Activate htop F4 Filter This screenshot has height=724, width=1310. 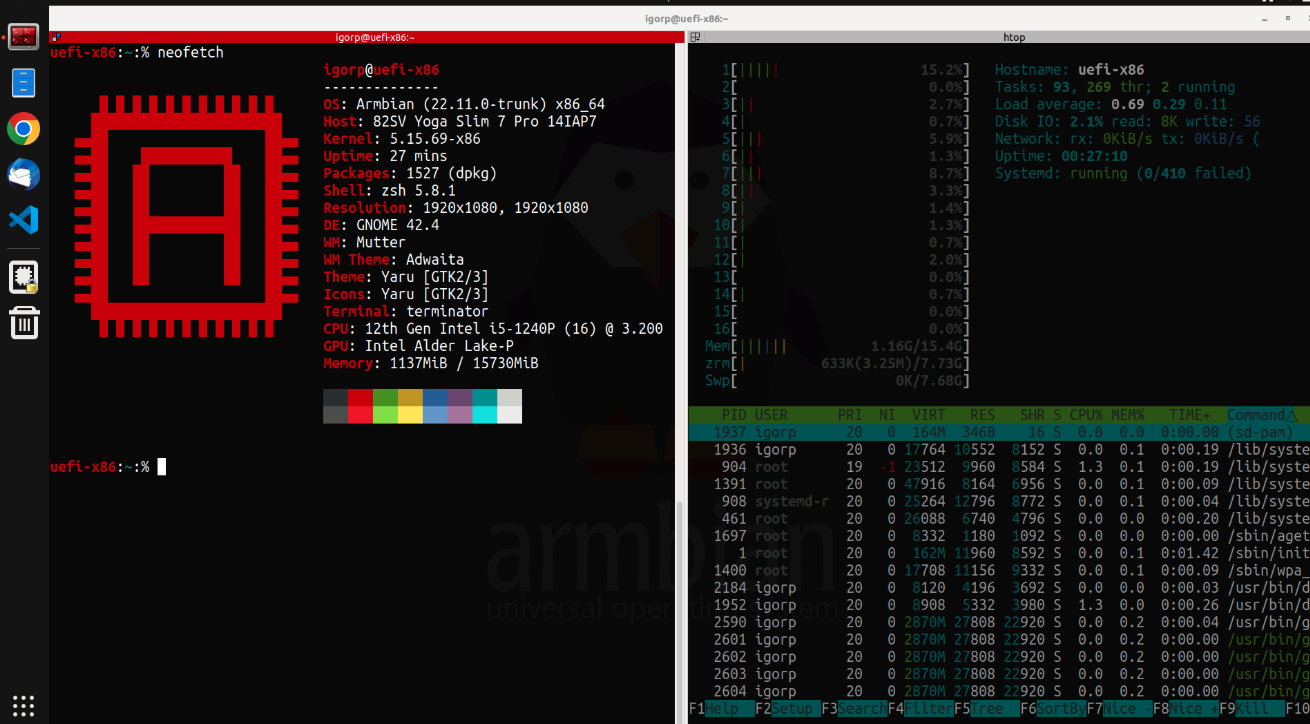coord(919,708)
